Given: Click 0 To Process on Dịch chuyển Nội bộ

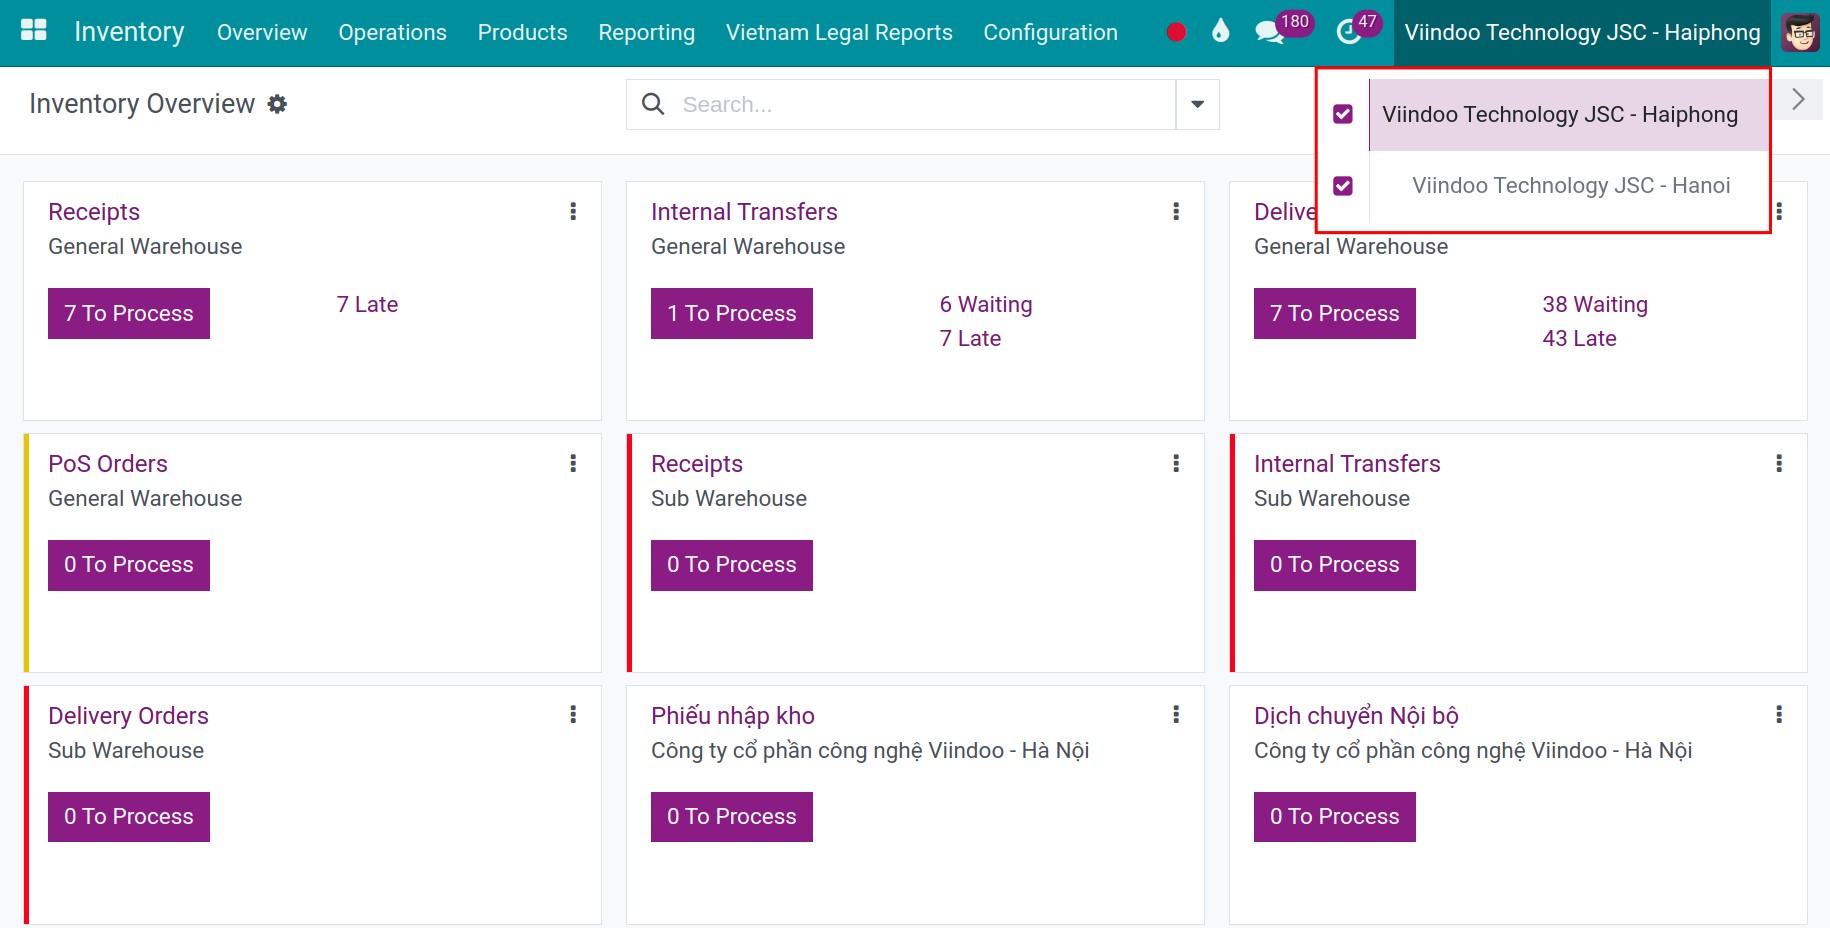Looking at the screenshot, I should click(1335, 817).
